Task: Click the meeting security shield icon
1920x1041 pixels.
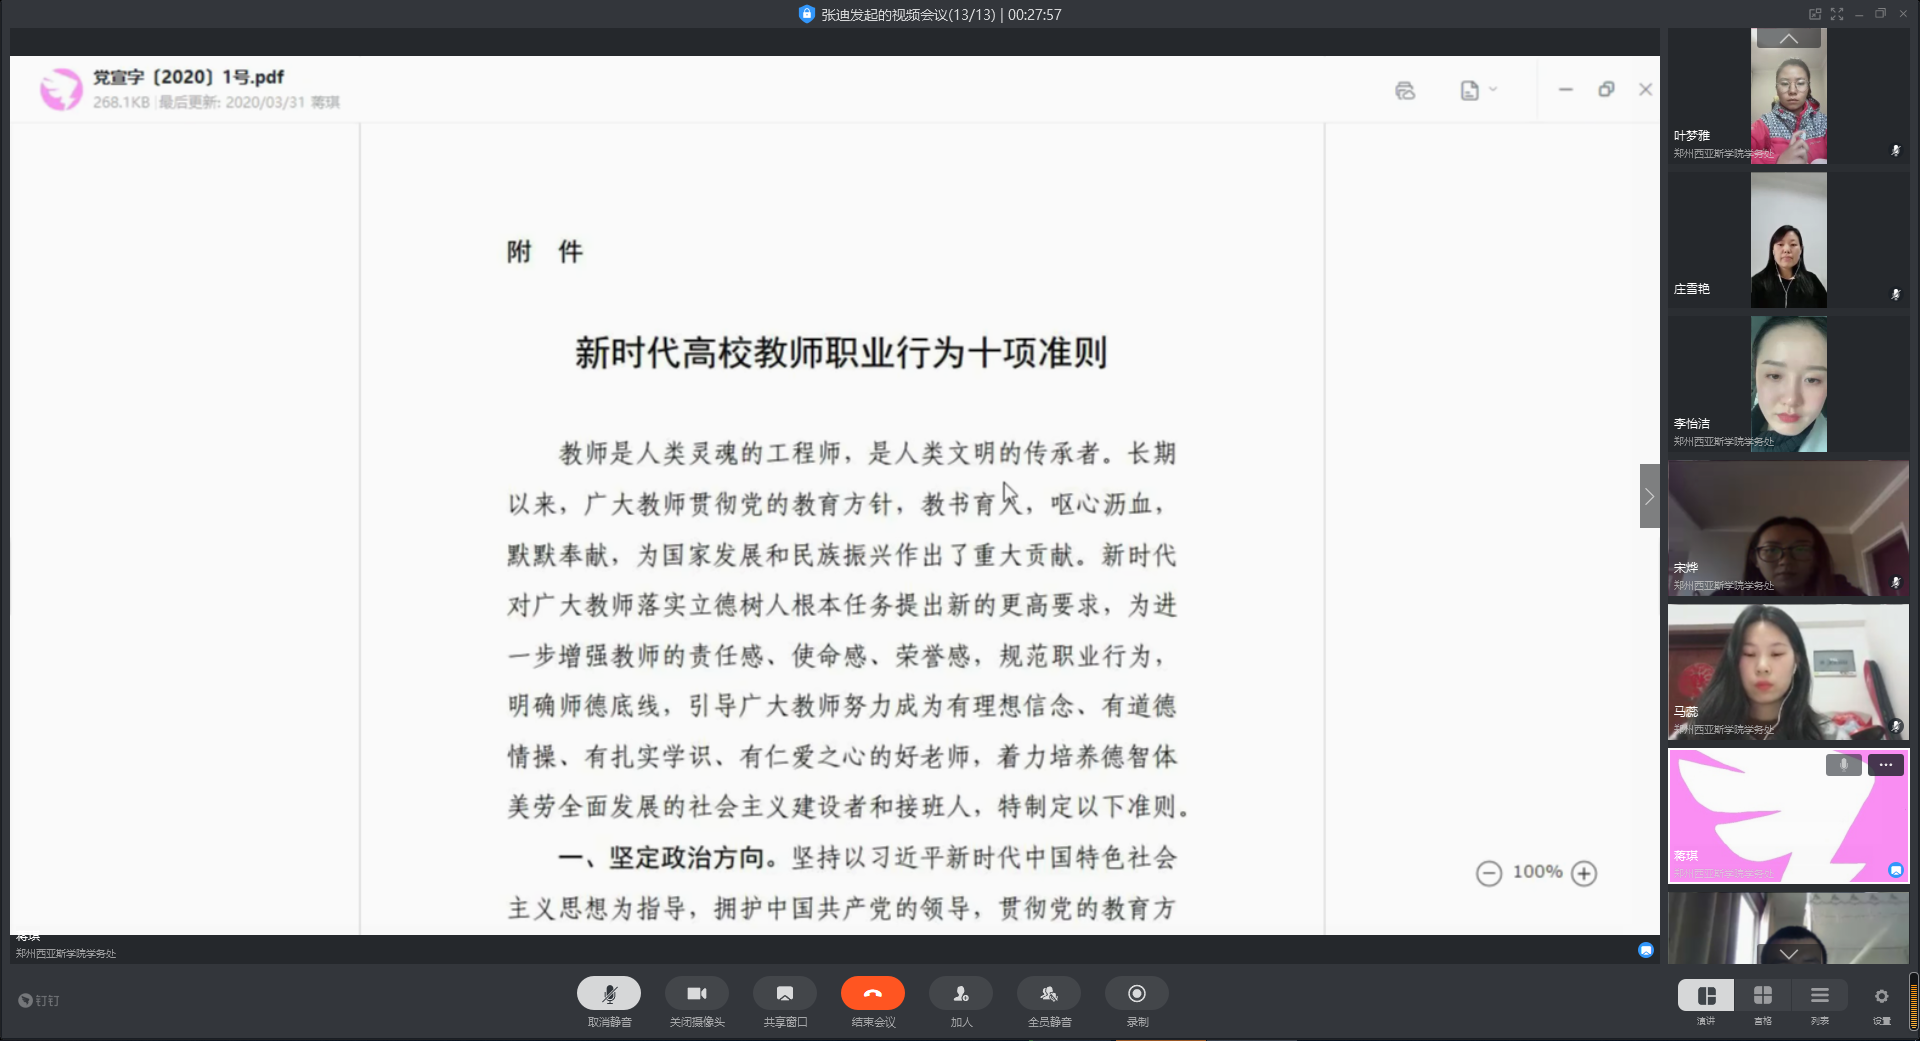Action: pos(806,14)
